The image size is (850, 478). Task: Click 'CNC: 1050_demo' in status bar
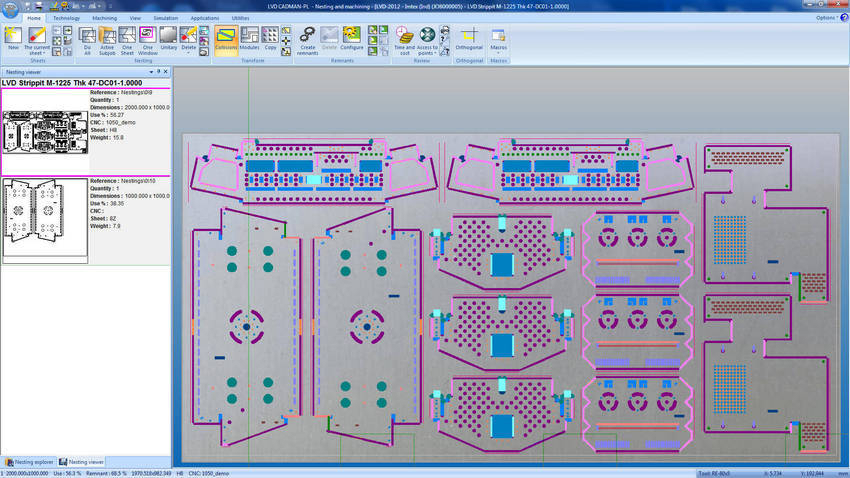[x=209, y=473]
